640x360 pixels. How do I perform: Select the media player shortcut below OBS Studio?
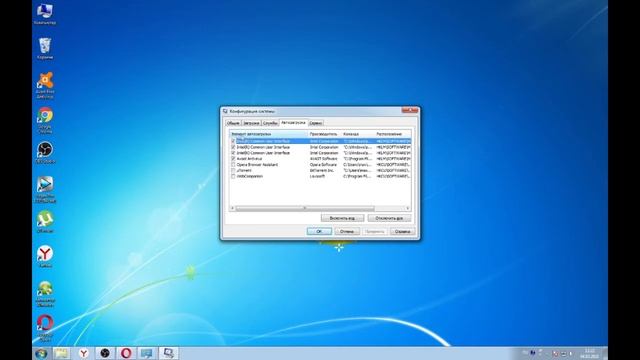coord(45,189)
